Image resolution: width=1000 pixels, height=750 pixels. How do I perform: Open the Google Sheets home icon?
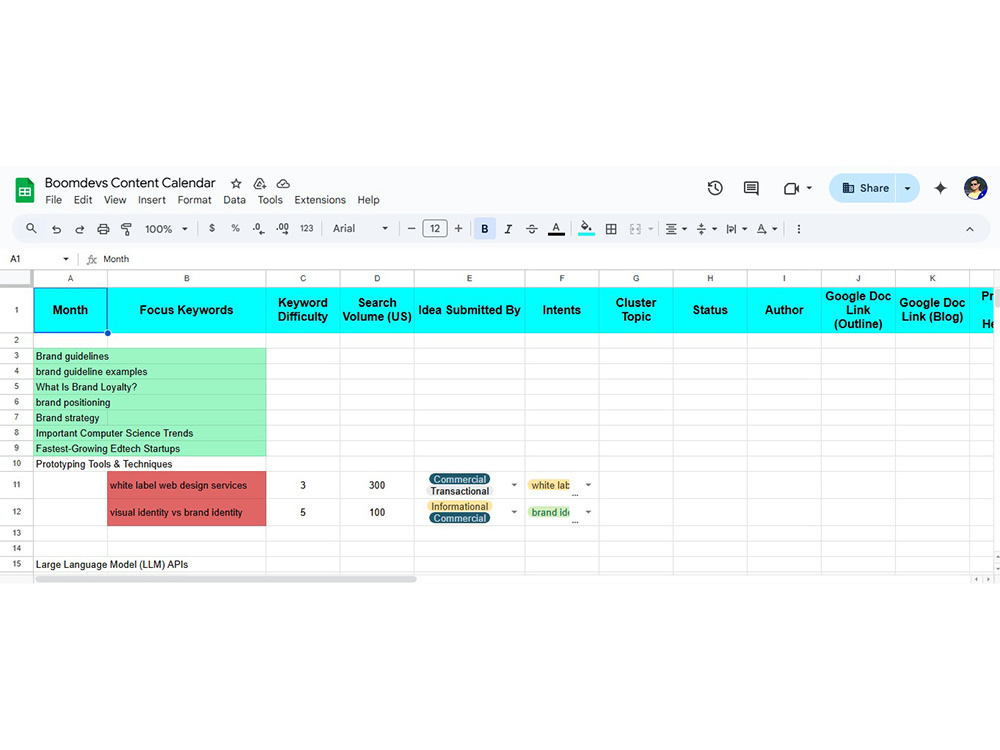(25, 190)
